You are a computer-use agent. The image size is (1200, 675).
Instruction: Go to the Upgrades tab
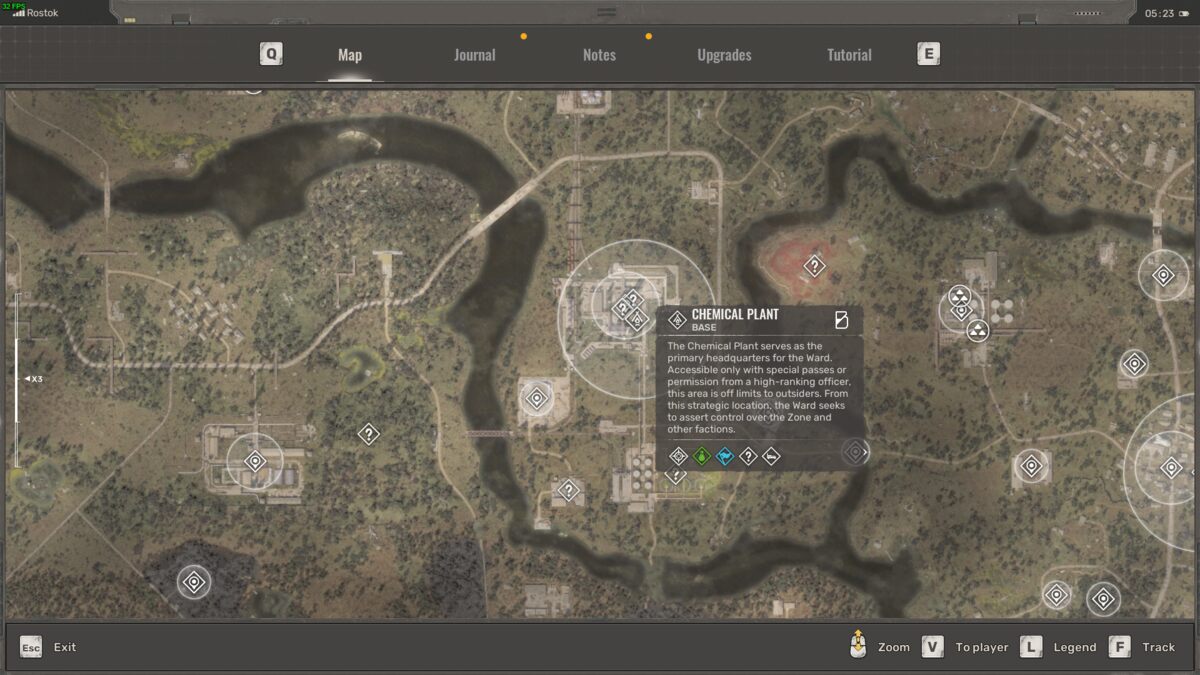pyautogui.click(x=724, y=55)
